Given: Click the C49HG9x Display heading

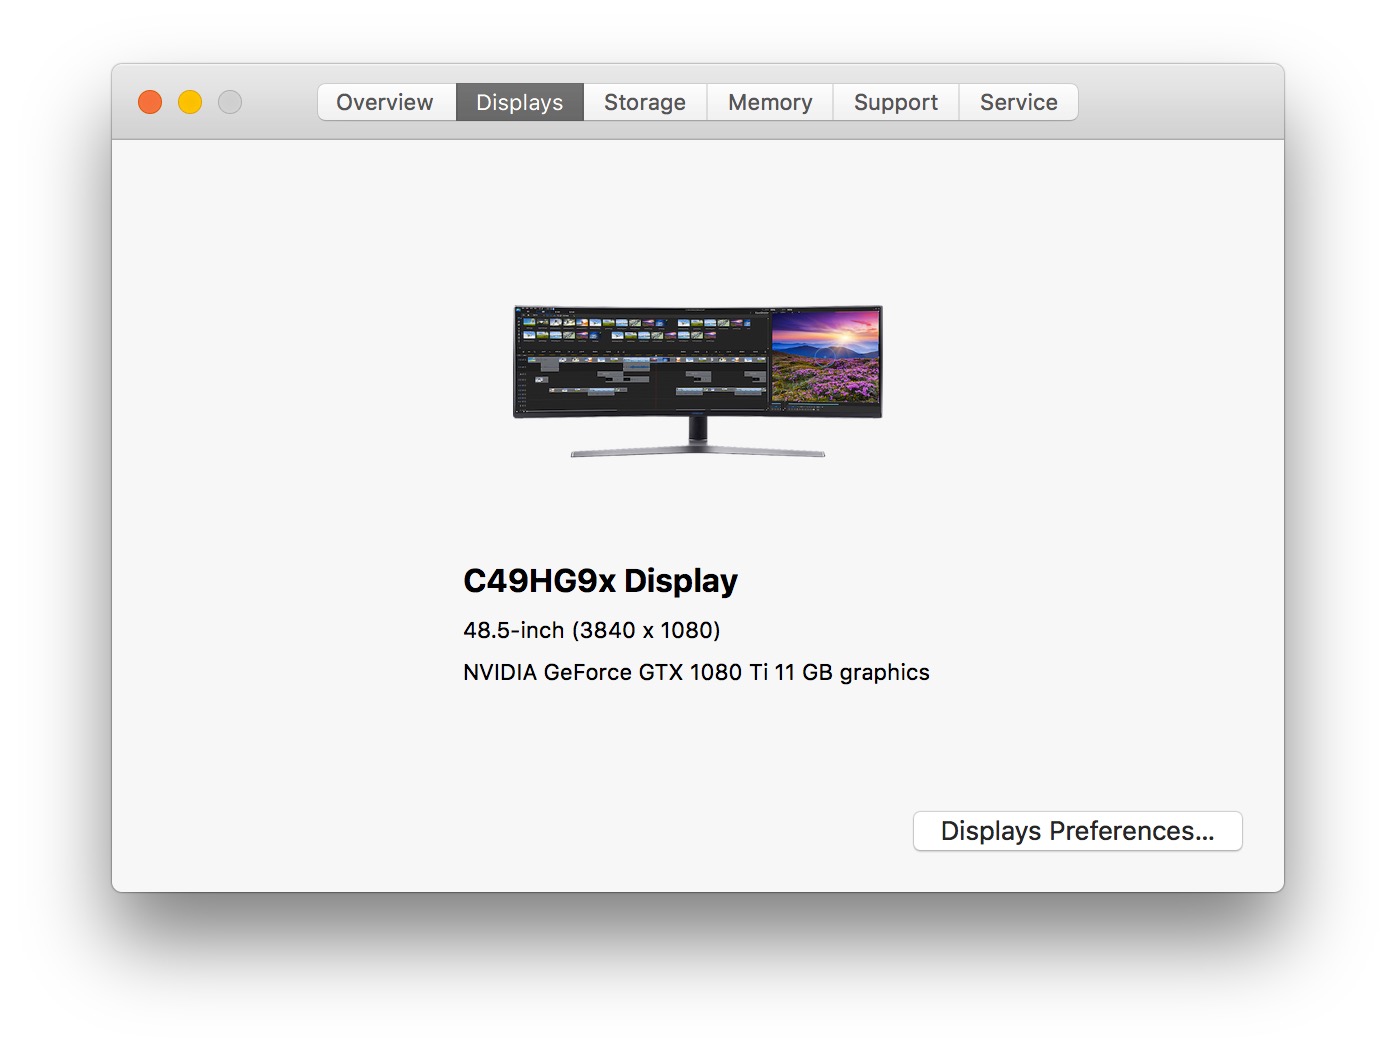Looking at the screenshot, I should click(600, 581).
